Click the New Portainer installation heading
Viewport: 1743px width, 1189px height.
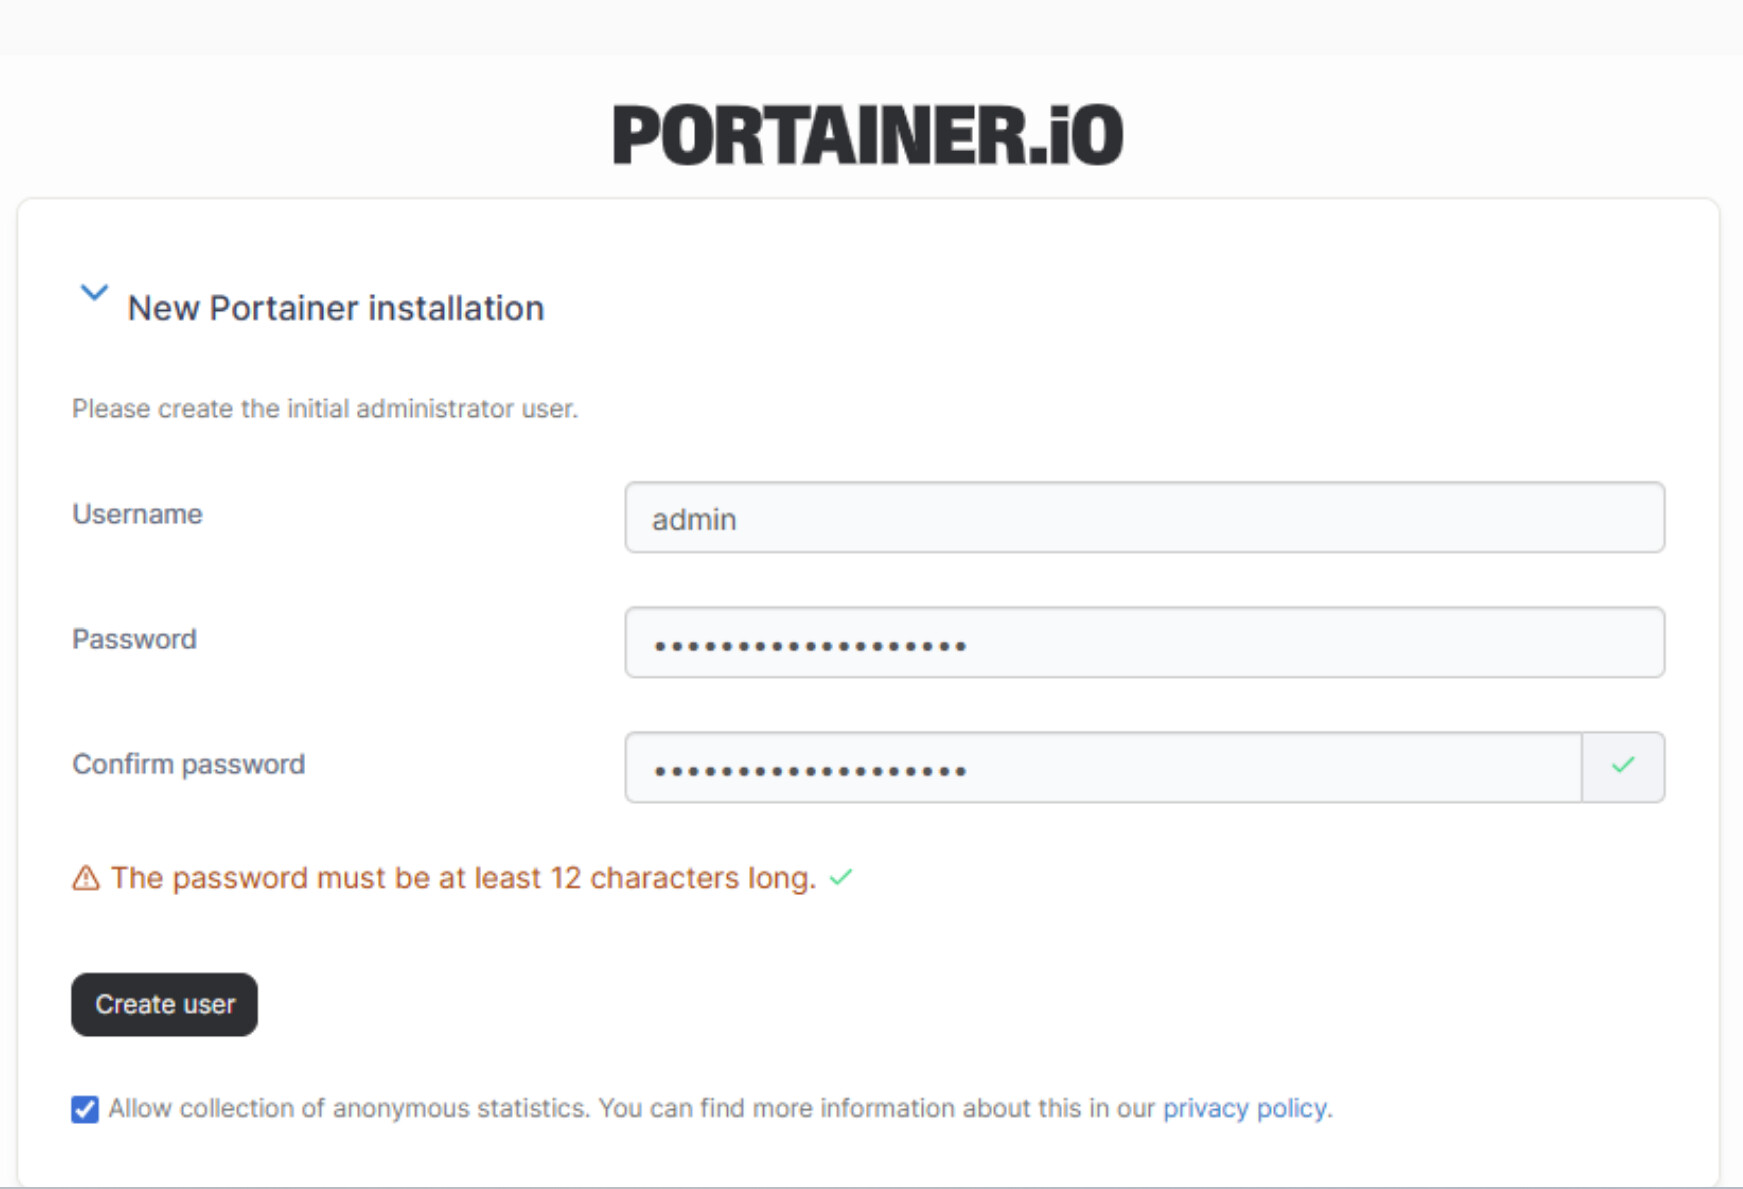[336, 308]
